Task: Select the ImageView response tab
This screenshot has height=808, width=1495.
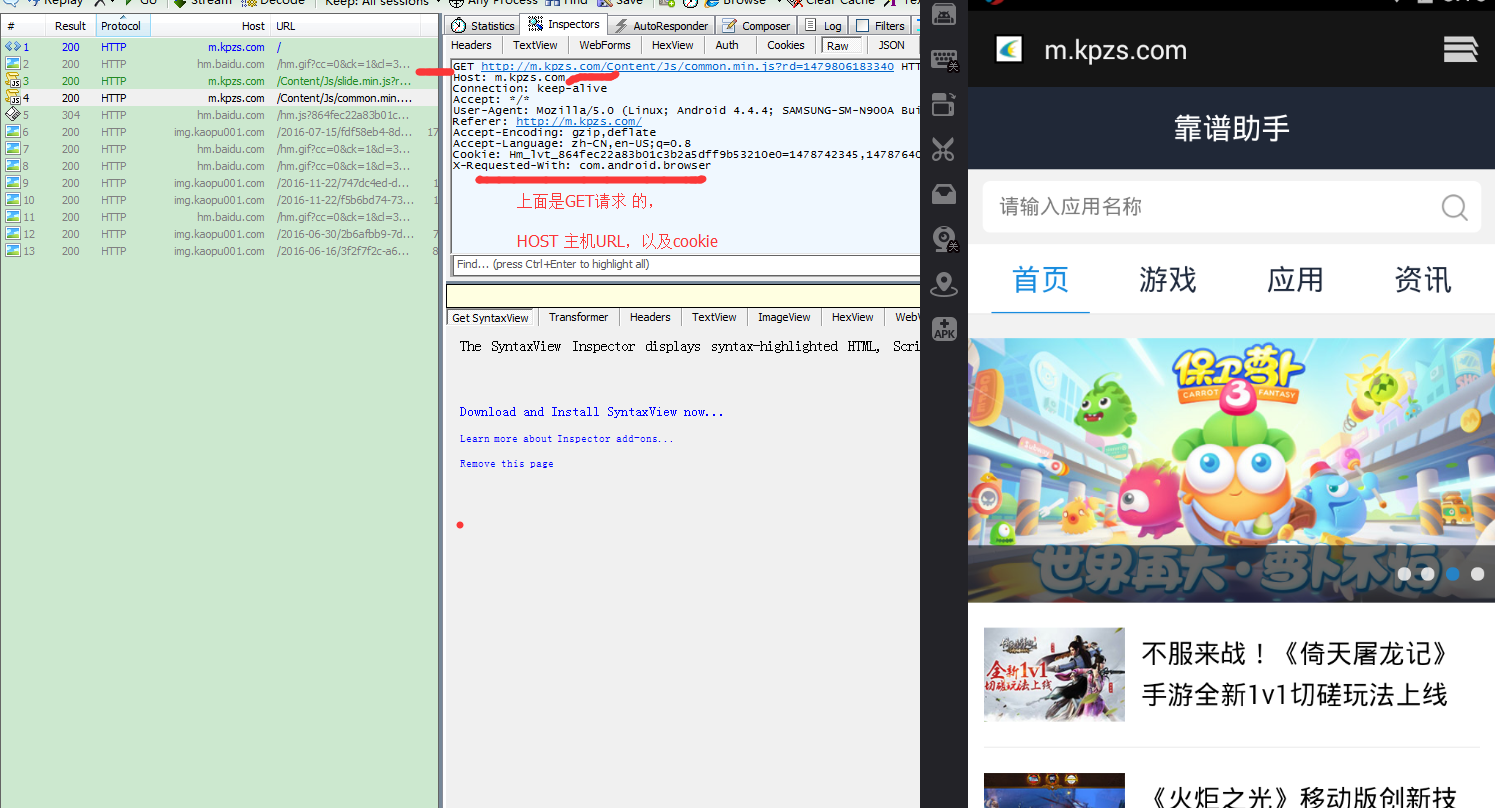Action: [x=784, y=317]
